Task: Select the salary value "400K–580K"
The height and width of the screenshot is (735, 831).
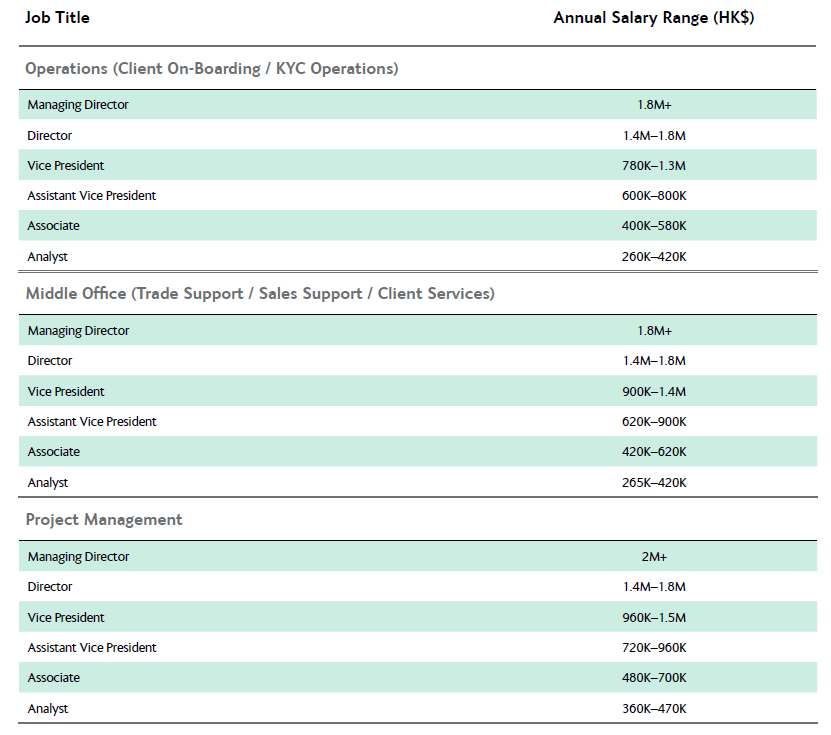Action: pos(654,226)
